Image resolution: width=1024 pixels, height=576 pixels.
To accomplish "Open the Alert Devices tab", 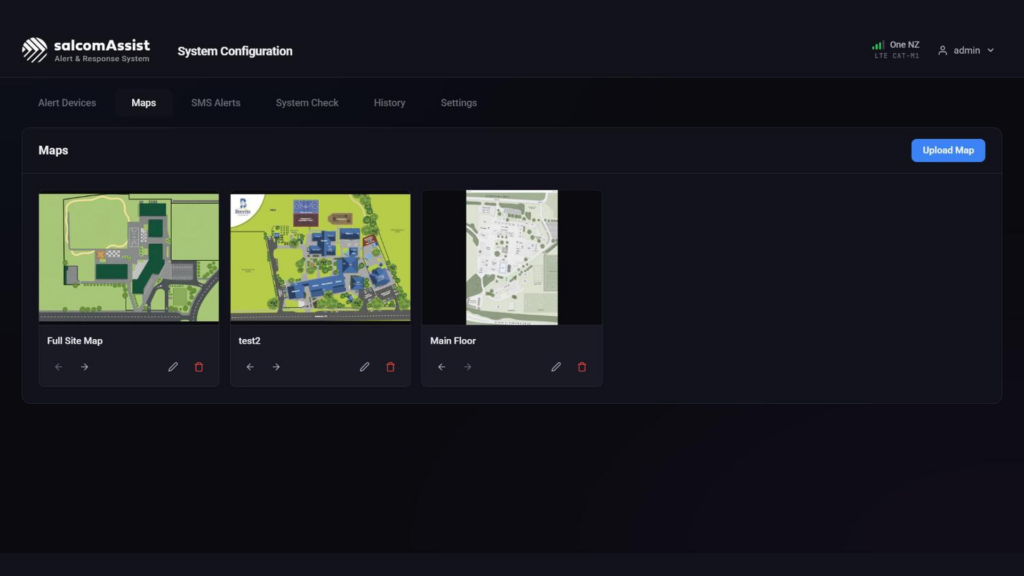I will pos(67,103).
